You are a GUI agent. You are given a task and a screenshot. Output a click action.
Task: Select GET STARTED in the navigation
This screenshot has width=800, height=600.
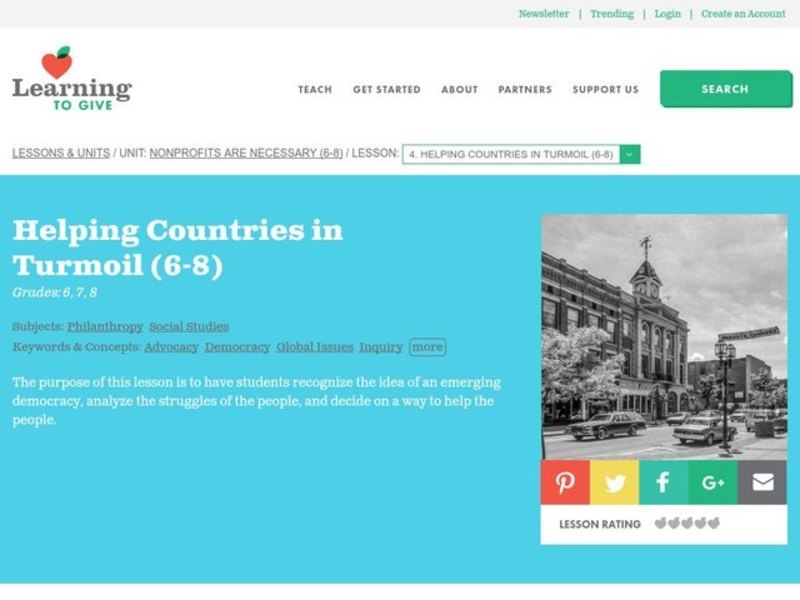click(x=385, y=89)
